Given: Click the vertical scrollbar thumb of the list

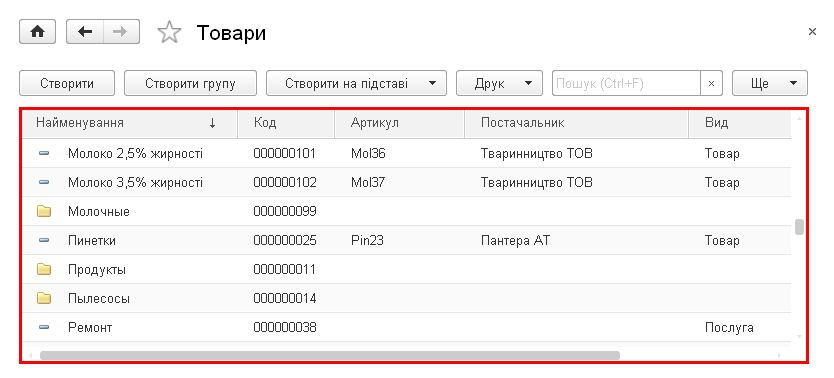Looking at the screenshot, I should [x=799, y=226].
